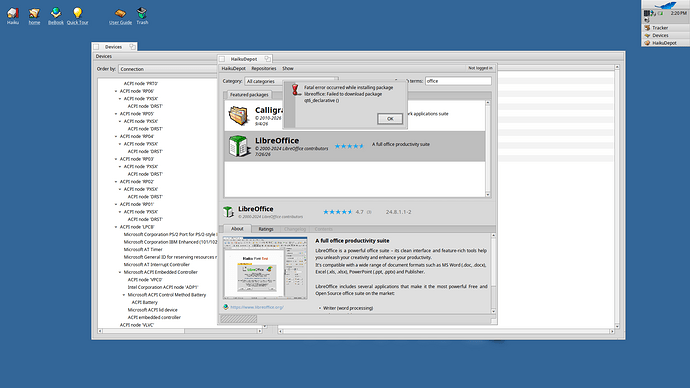Collapse ACPI node 'LPCB' in Devices tree
Viewport: 690px width, 388px height.
point(116,227)
